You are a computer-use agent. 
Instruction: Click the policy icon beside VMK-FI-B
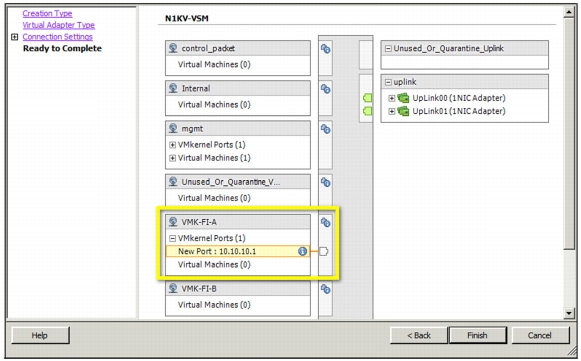click(325, 289)
